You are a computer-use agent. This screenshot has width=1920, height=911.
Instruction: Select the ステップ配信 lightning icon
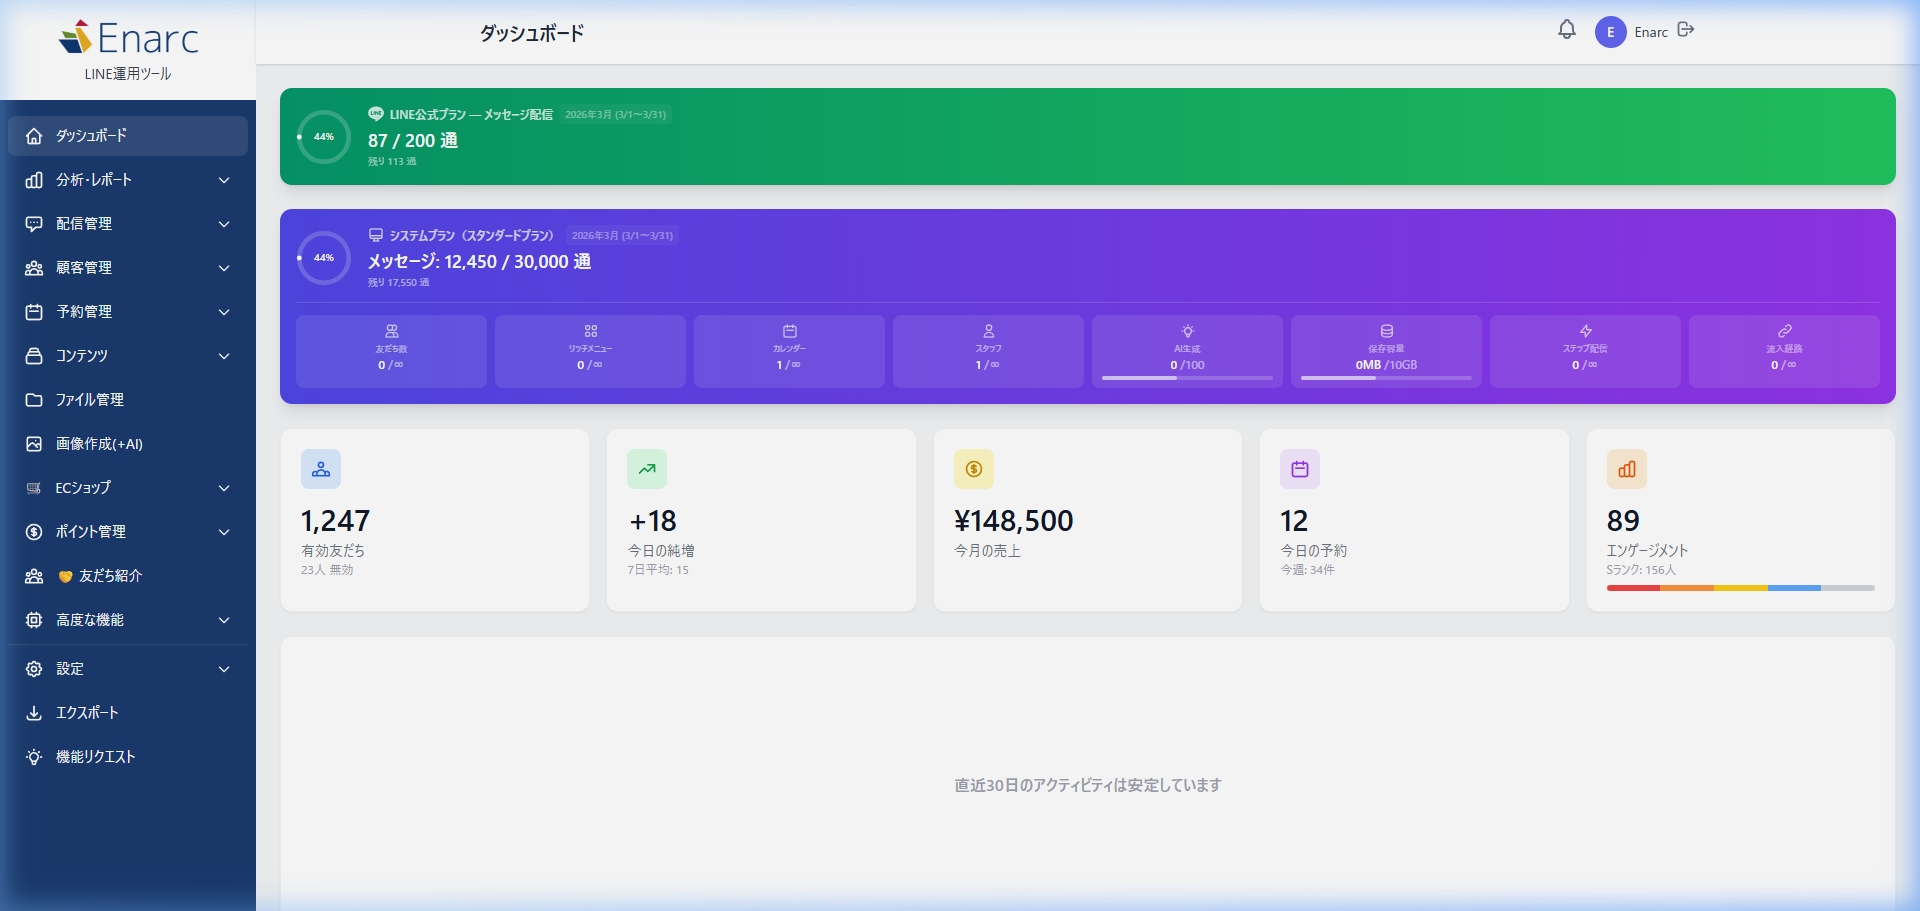(x=1585, y=332)
